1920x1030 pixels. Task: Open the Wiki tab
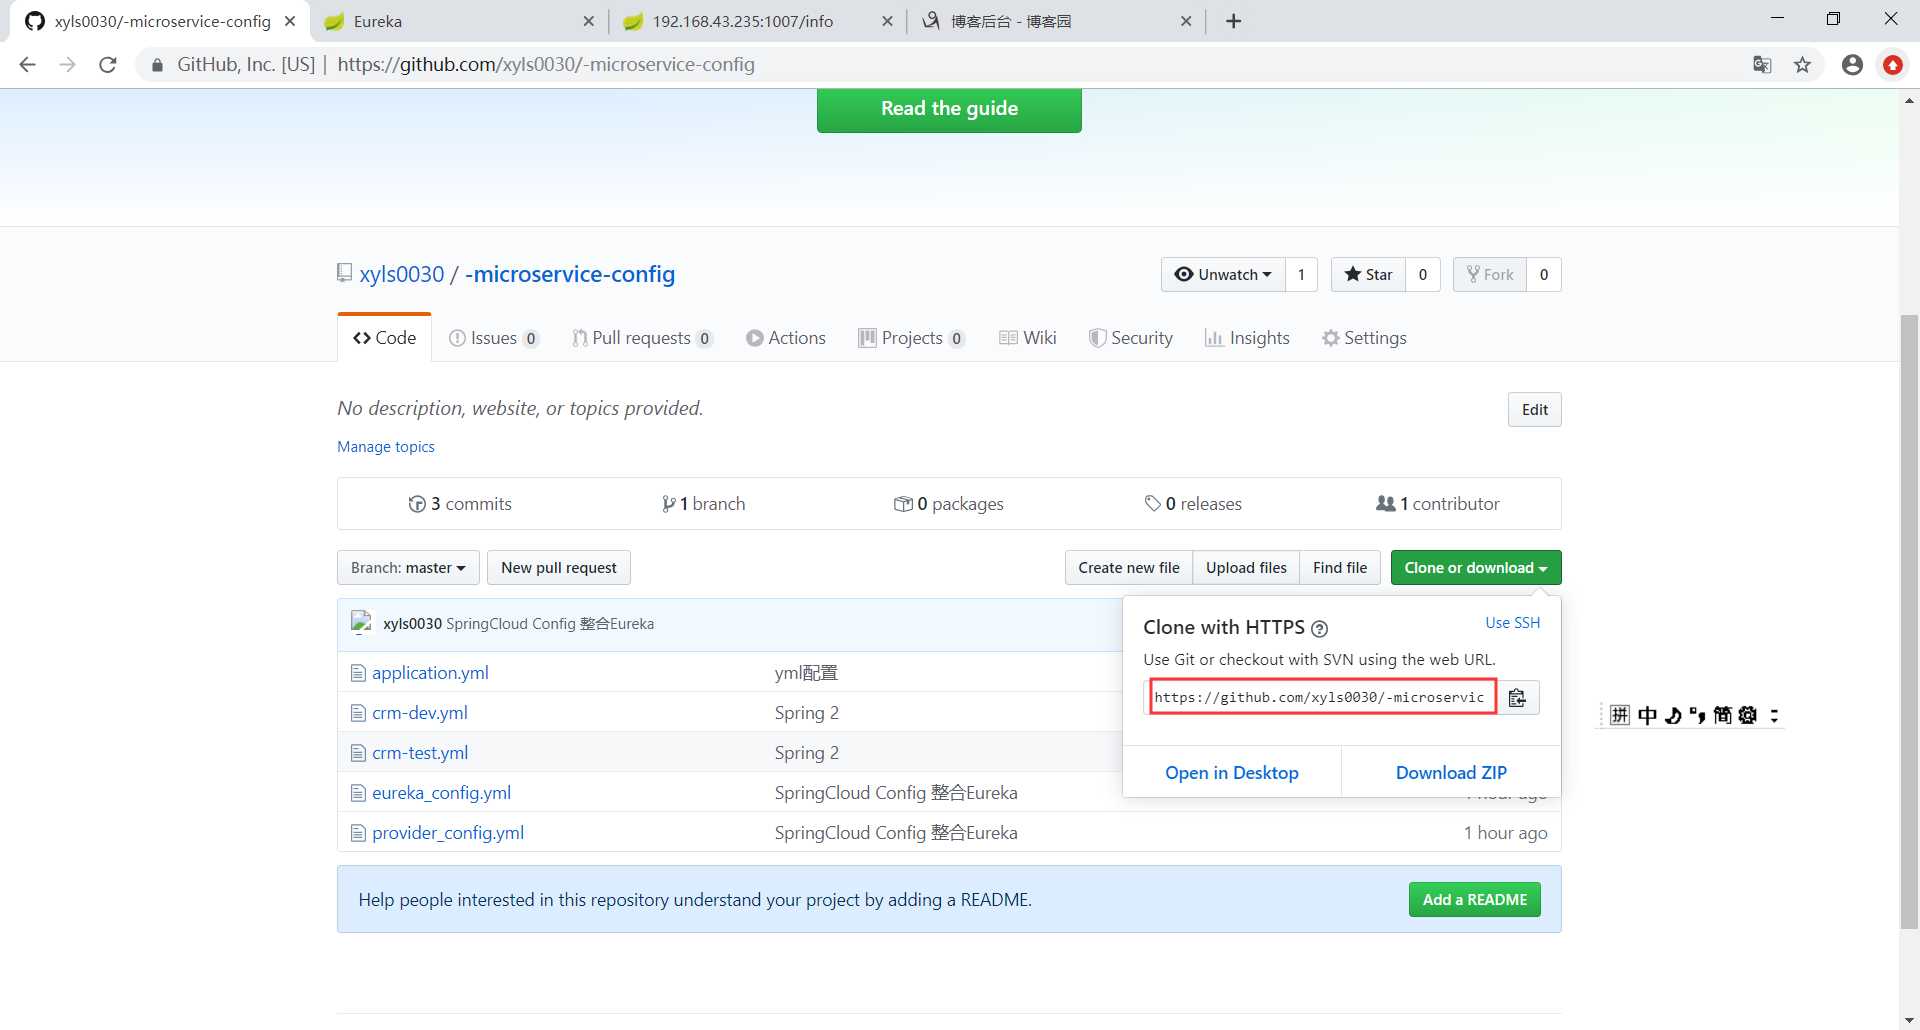[x=1028, y=338]
